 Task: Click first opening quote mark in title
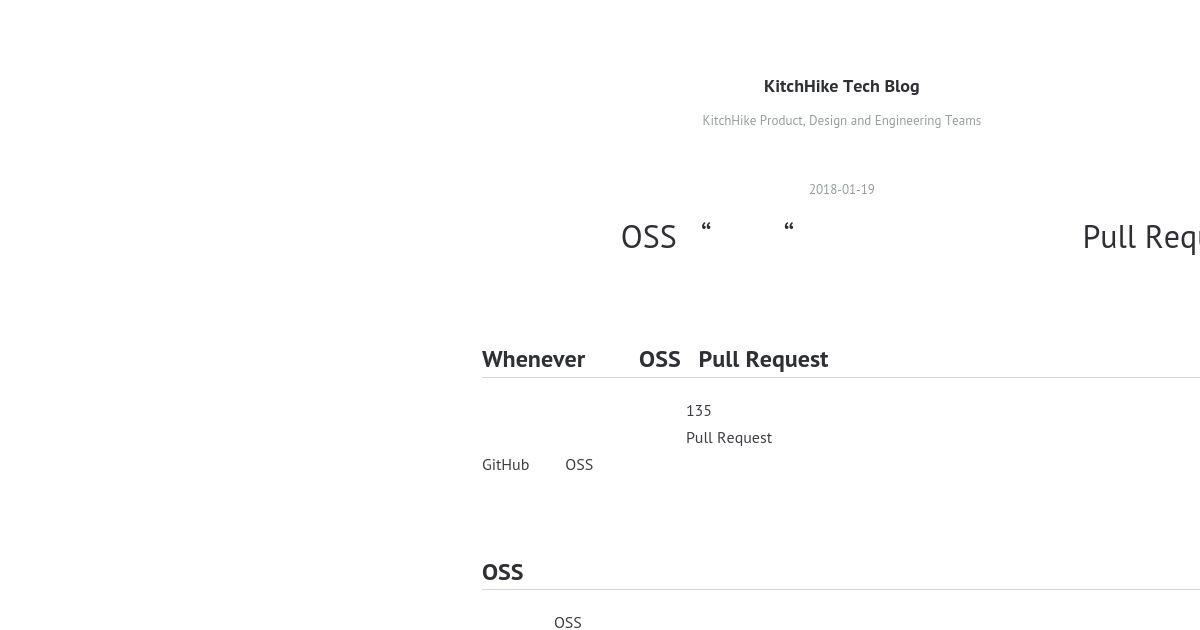click(x=706, y=229)
